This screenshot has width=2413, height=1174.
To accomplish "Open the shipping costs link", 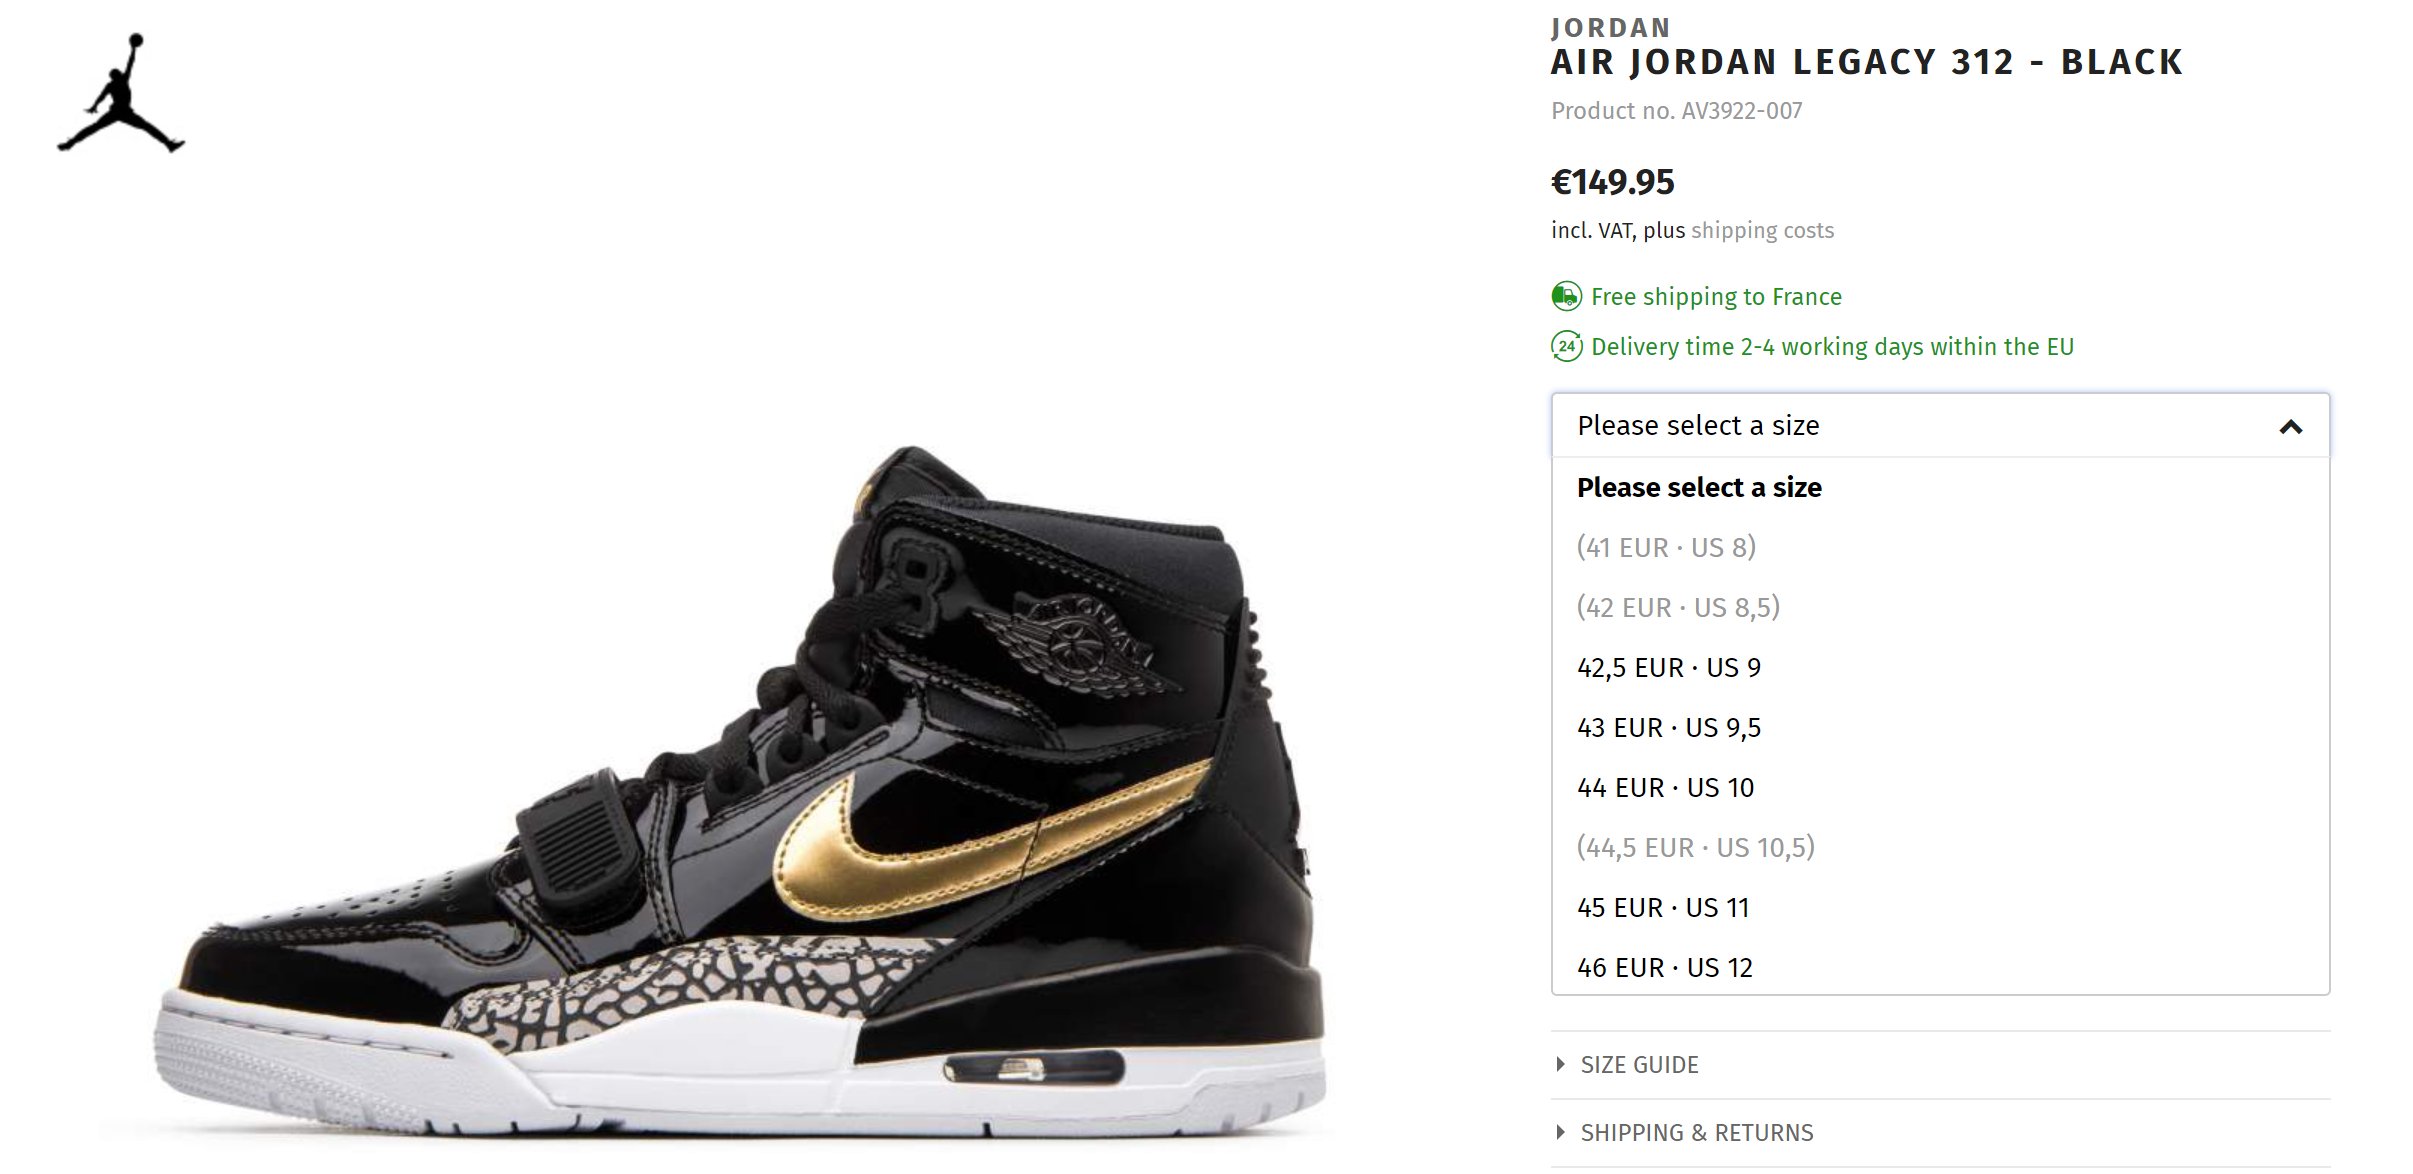I will pyautogui.click(x=1762, y=231).
